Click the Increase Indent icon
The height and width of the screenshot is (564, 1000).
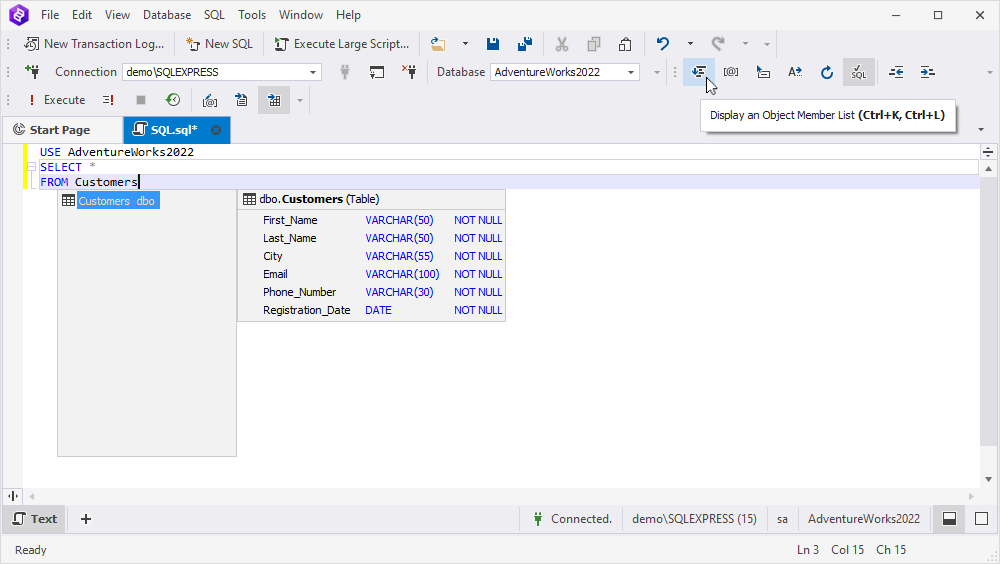pos(928,72)
